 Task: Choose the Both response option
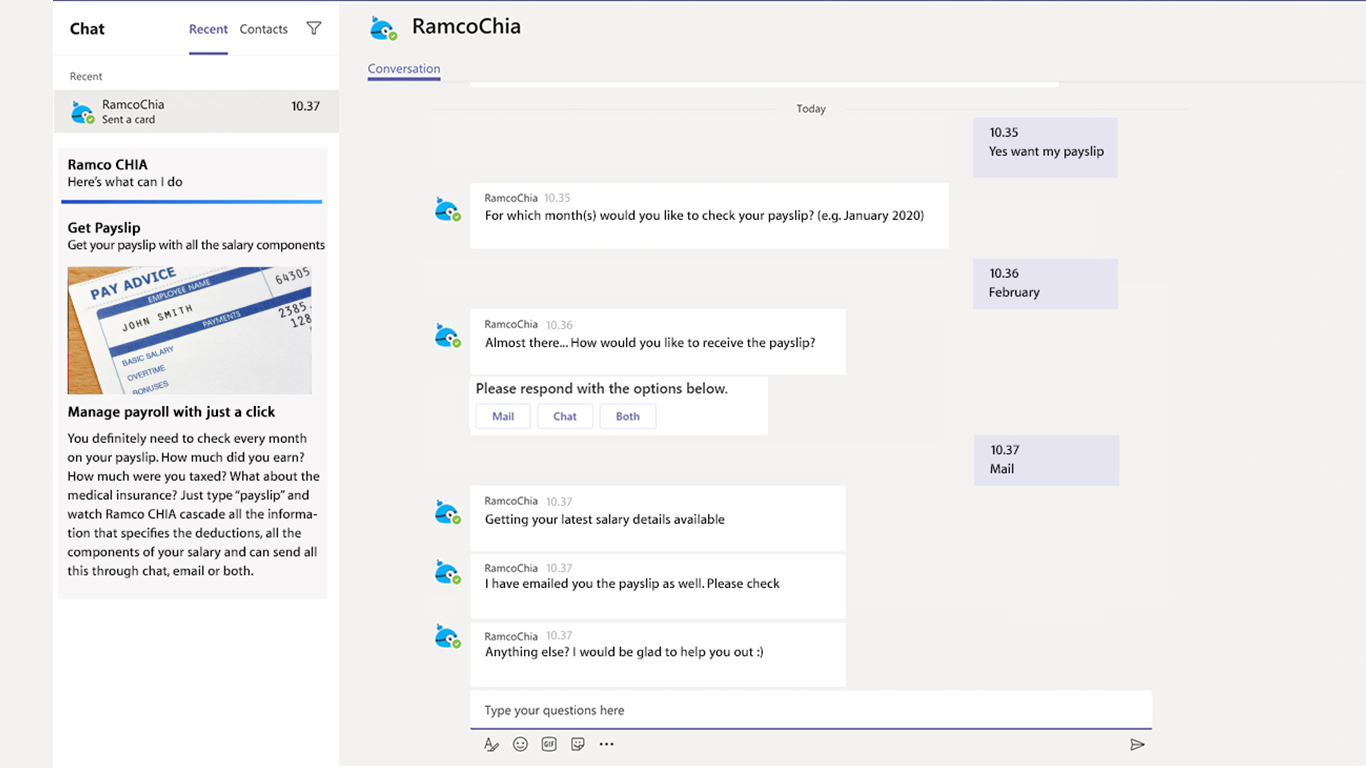point(628,416)
